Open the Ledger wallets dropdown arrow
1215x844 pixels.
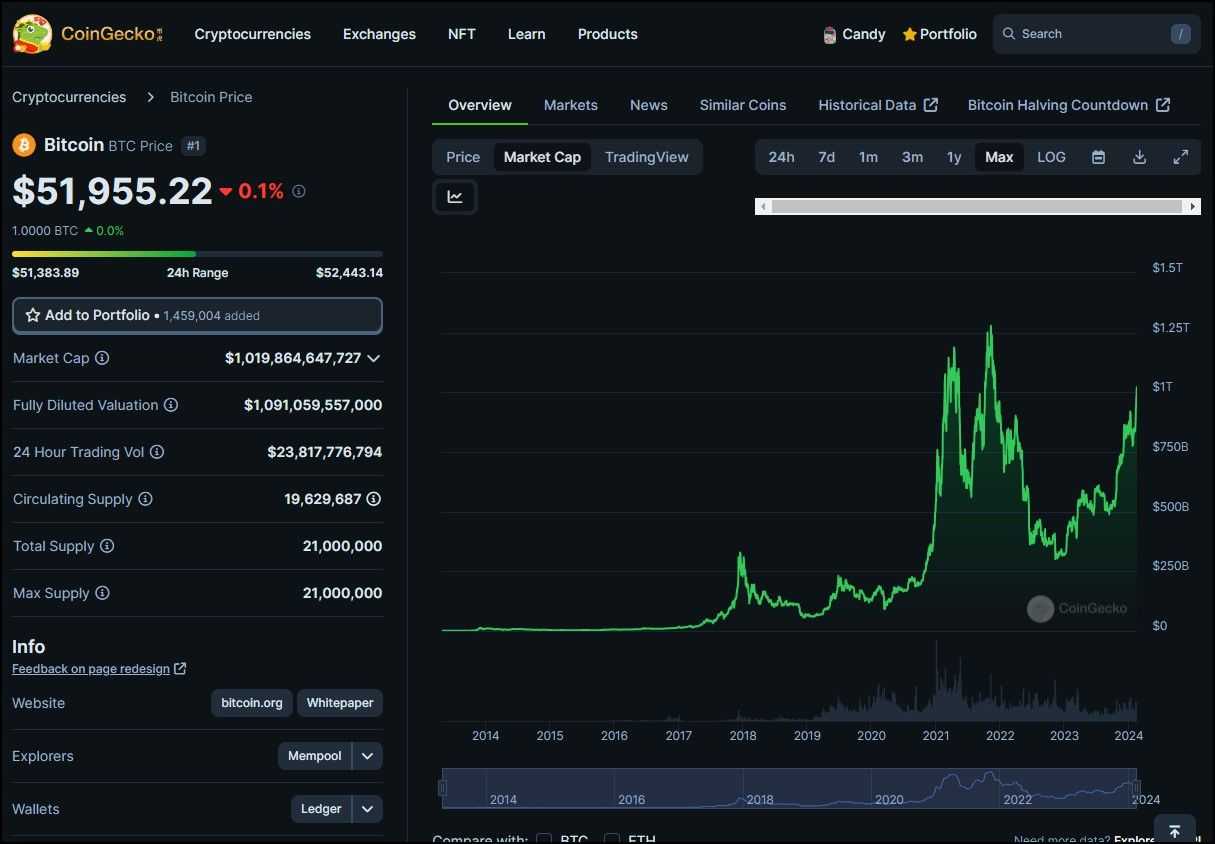click(x=367, y=809)
